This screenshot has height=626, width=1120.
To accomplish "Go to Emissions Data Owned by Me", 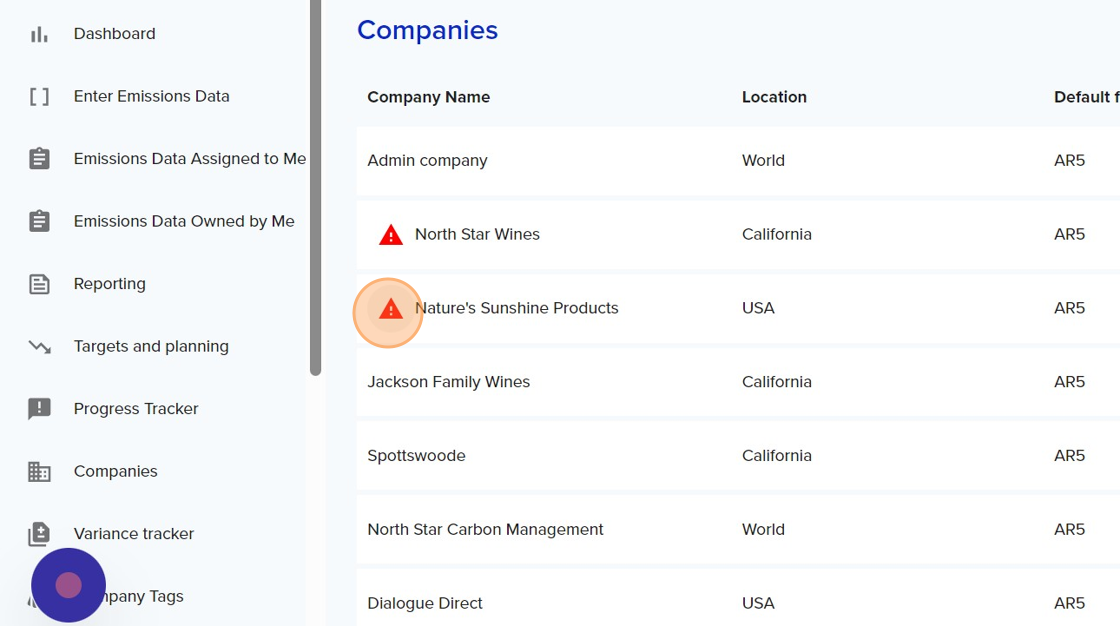I will [184, 221].
